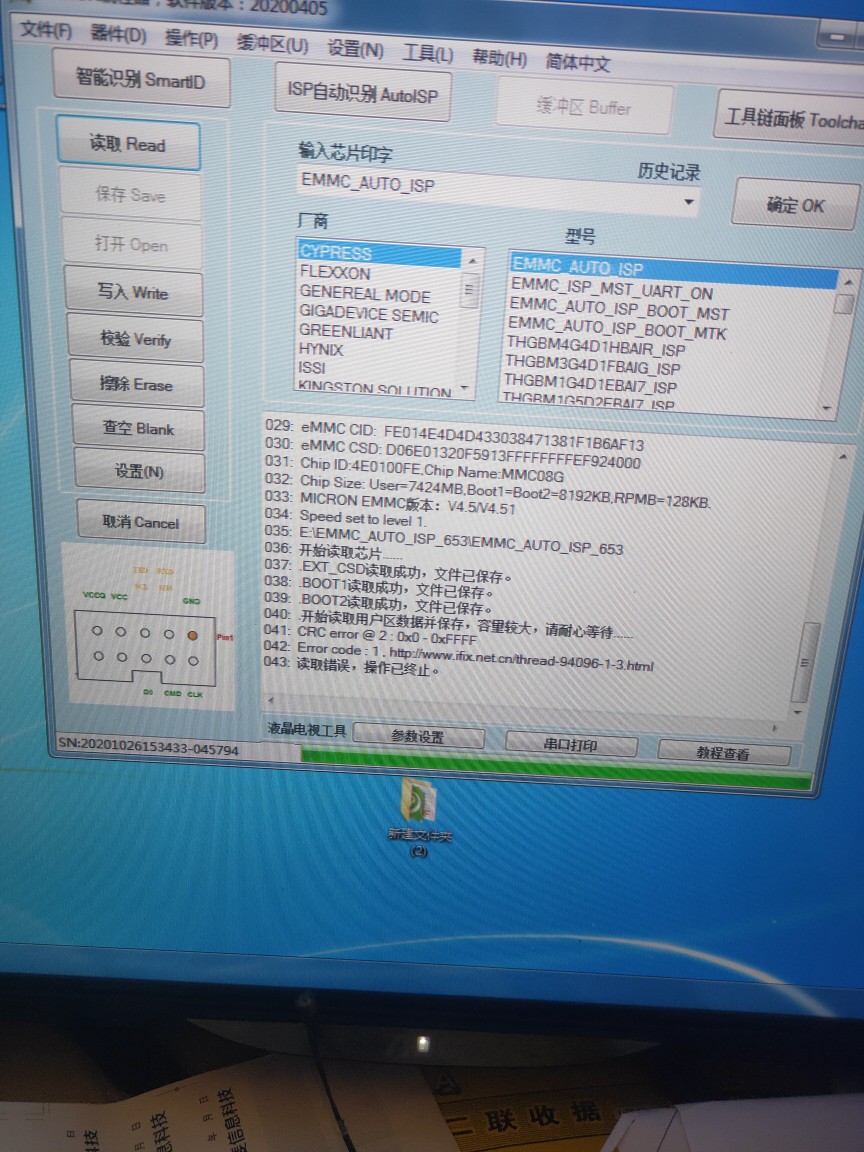Click the pin diagram image in left panel

147,627
